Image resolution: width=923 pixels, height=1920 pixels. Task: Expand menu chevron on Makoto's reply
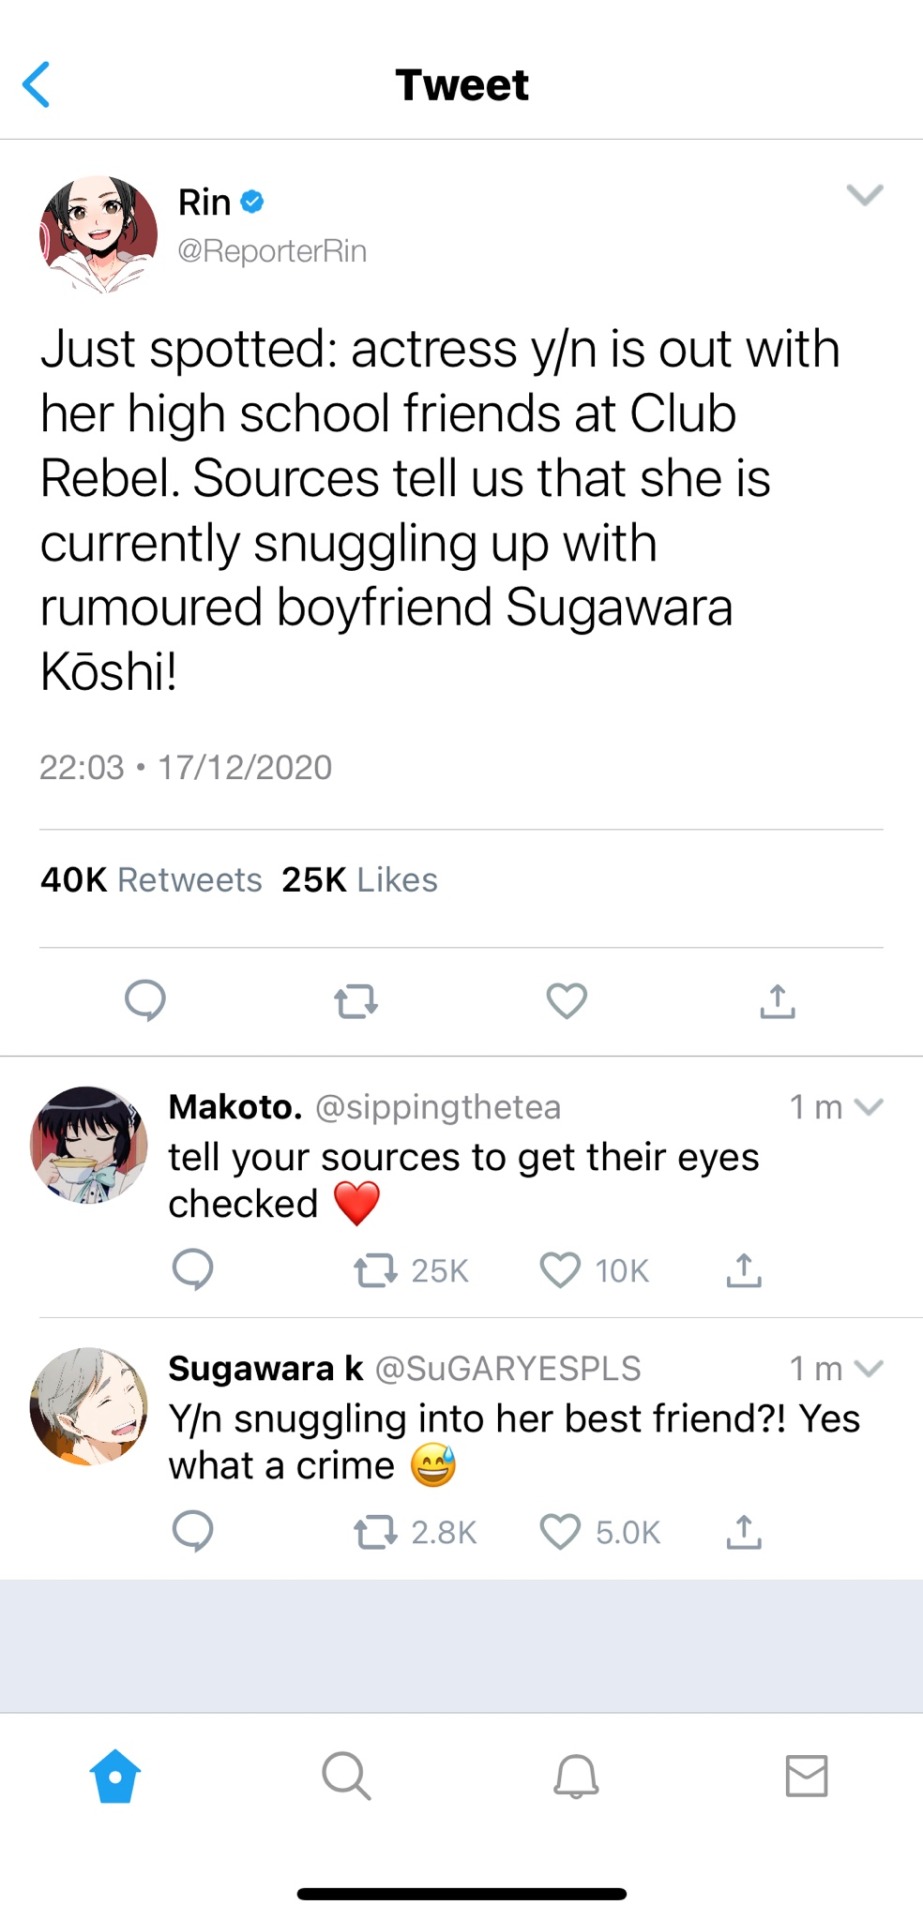[870, 1107]
